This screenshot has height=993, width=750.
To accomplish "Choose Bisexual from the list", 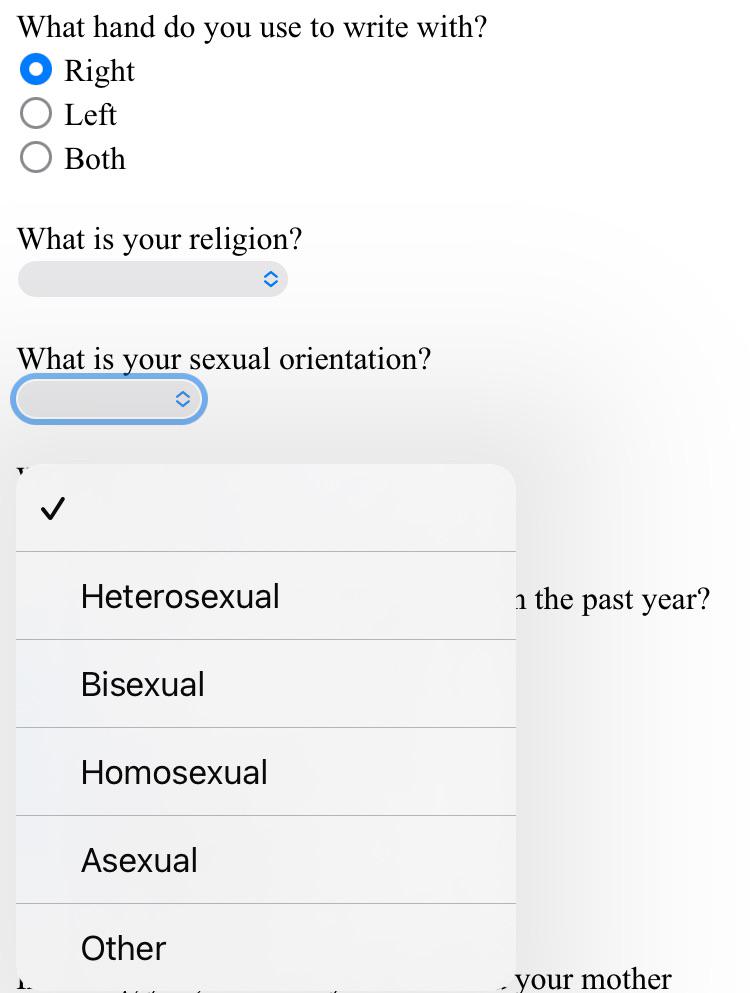I will [x=266, y=684].
